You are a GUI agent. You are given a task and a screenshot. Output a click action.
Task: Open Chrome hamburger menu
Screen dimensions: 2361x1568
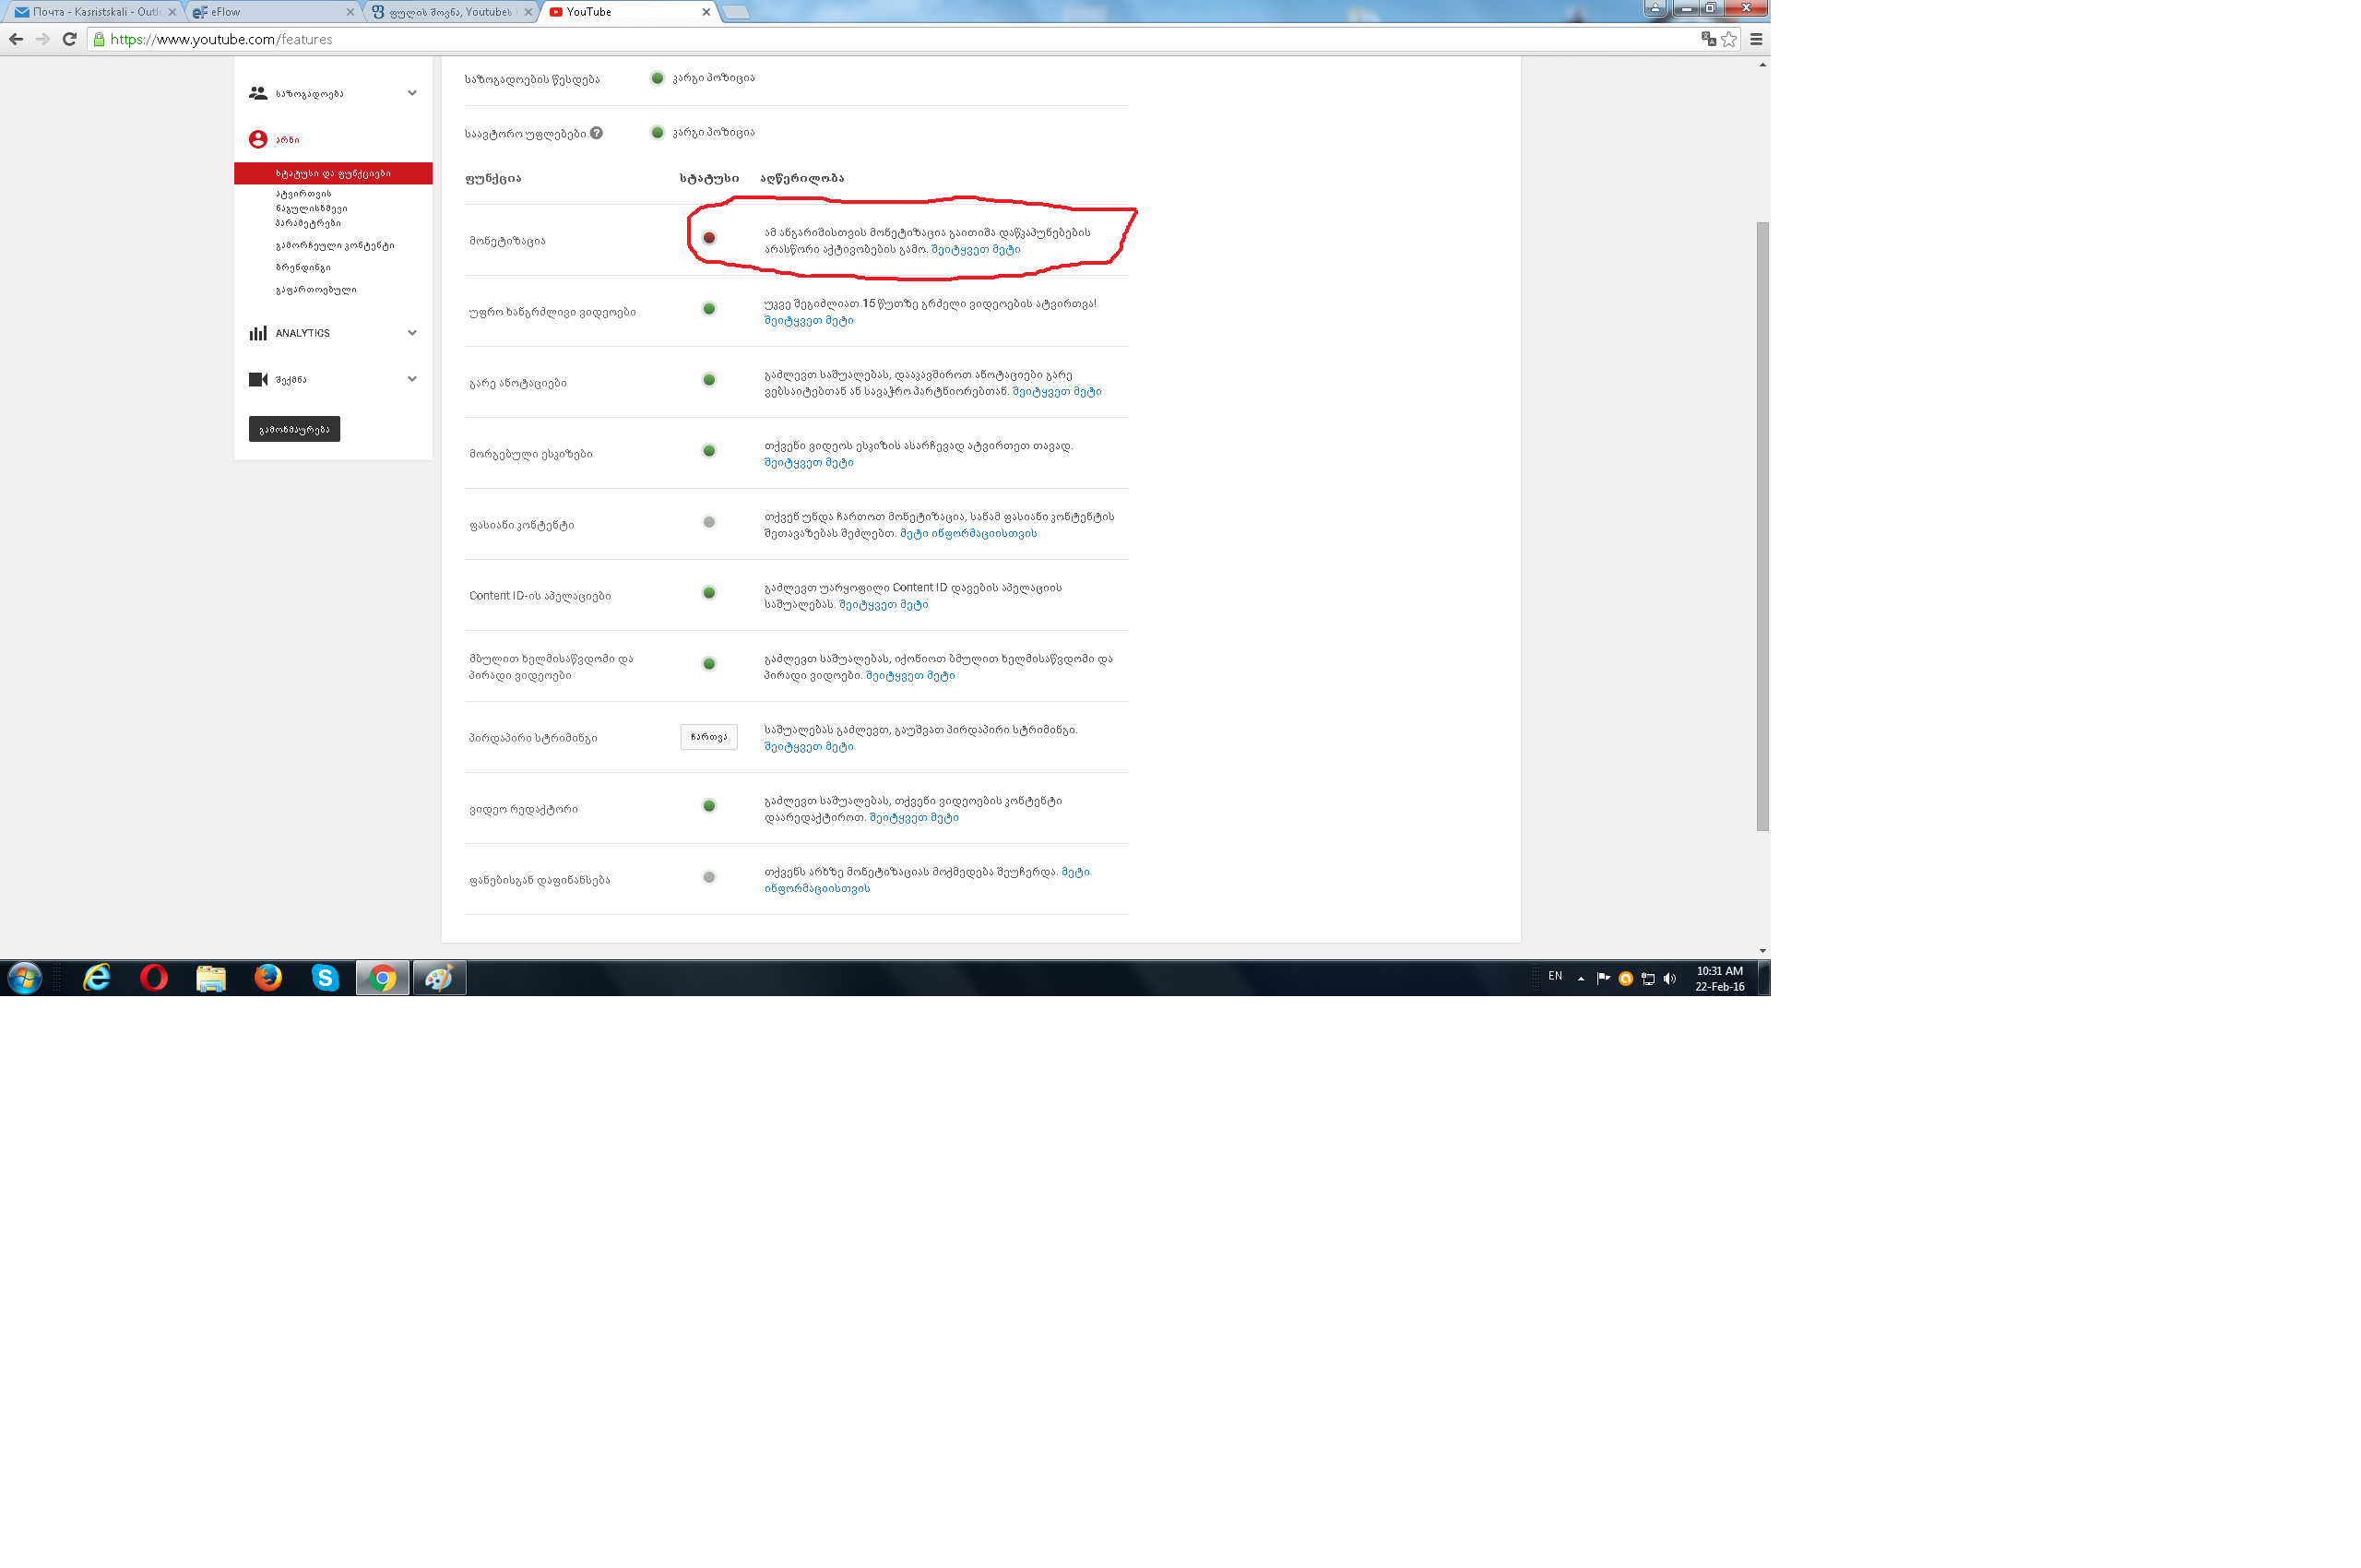tap(1756, 39)
